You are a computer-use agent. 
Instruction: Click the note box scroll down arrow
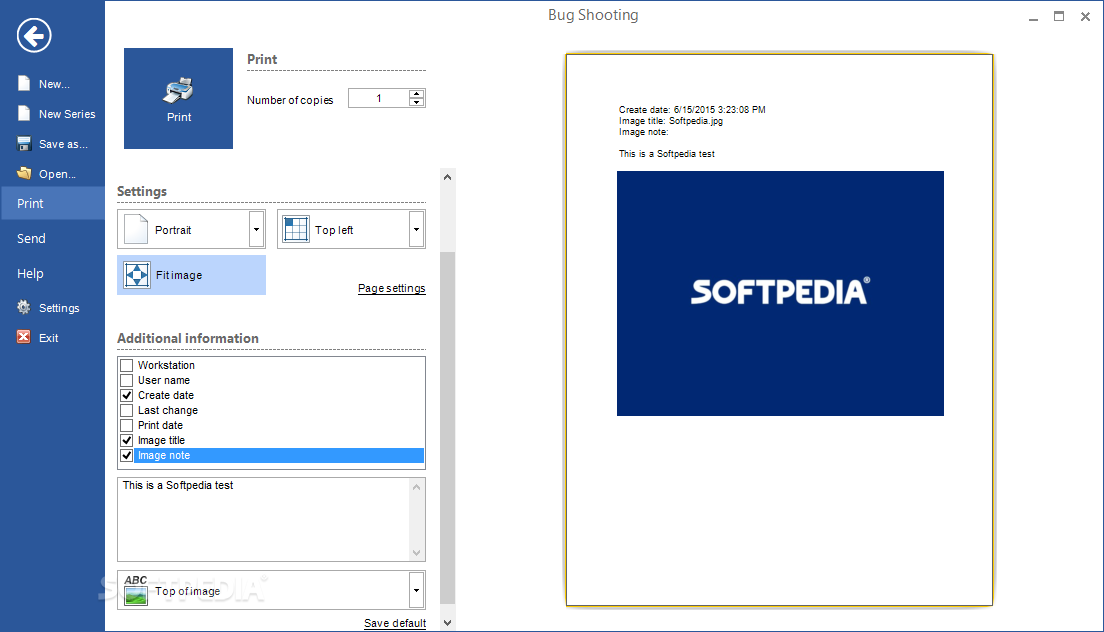(x=417, y=552)
